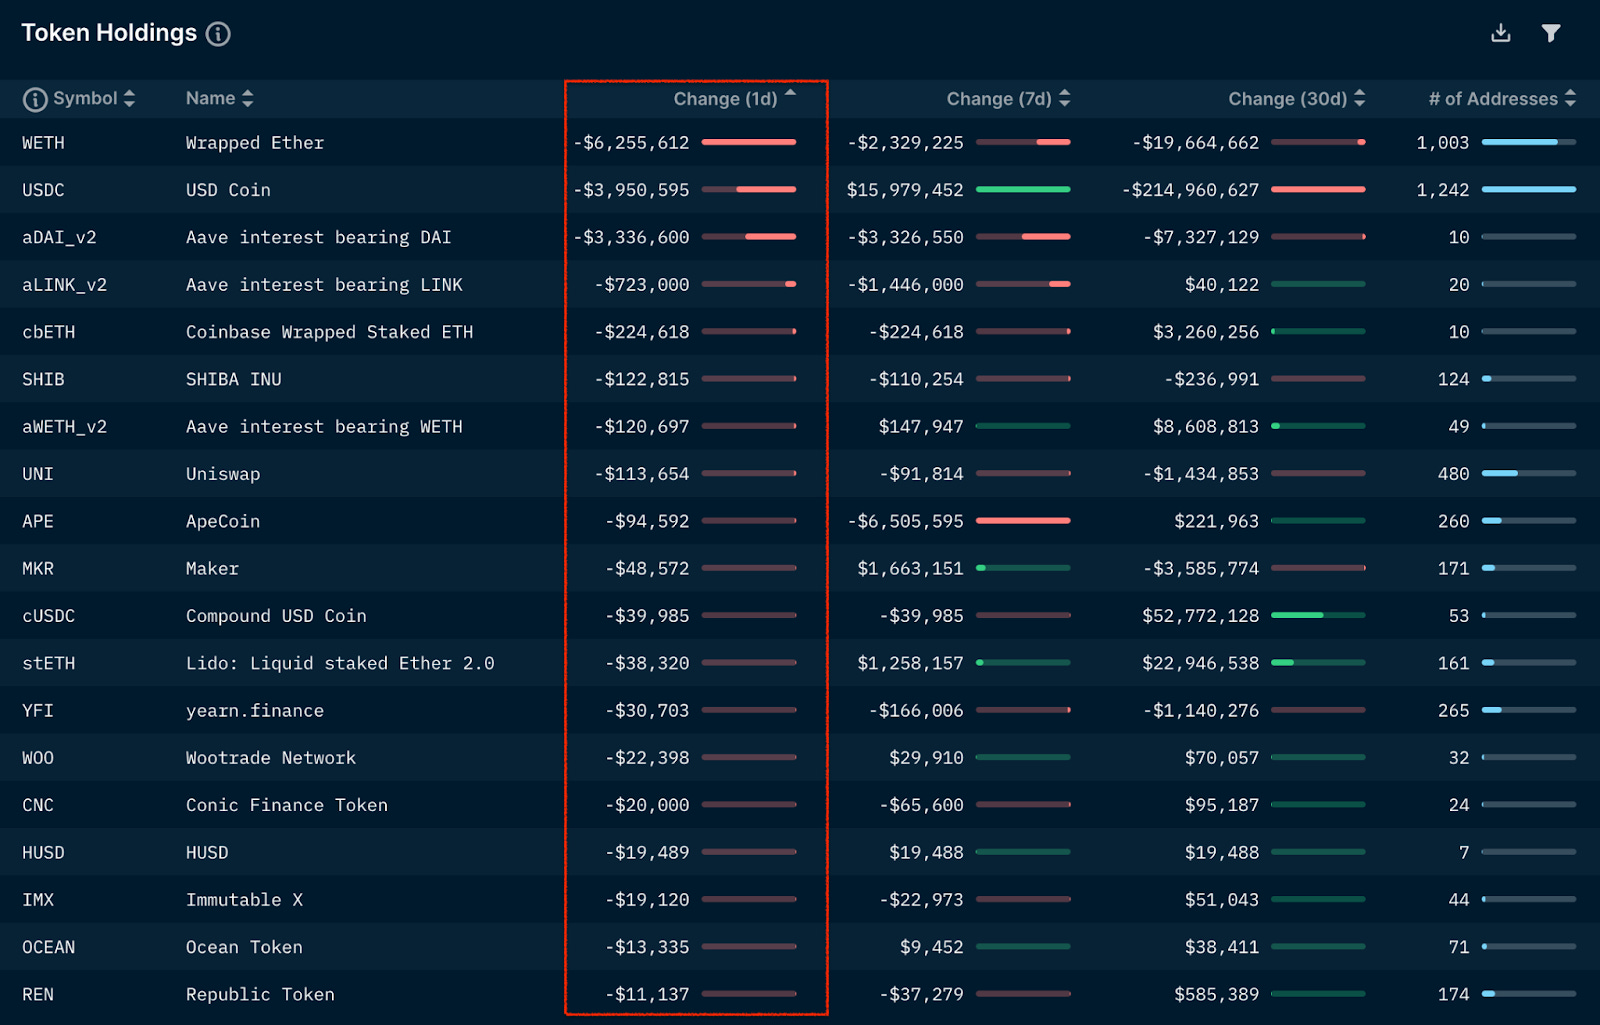This screenshot has width=1600, height=1025.
Task: Click the YFI symbol
Action: pyautogui.click(x=38, y=710)
